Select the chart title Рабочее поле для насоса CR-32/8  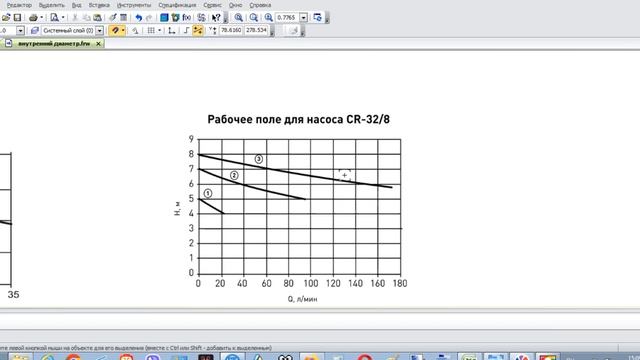[x=298, y=120]
